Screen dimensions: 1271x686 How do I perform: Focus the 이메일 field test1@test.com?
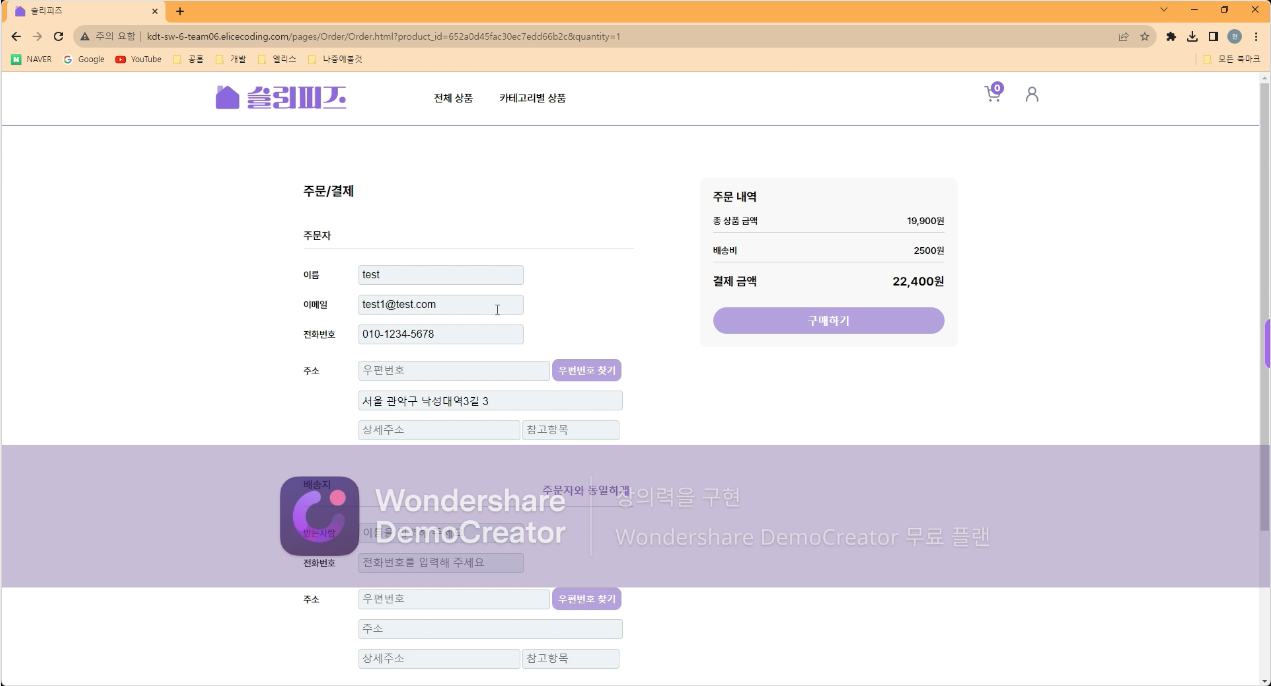(441, 305)
